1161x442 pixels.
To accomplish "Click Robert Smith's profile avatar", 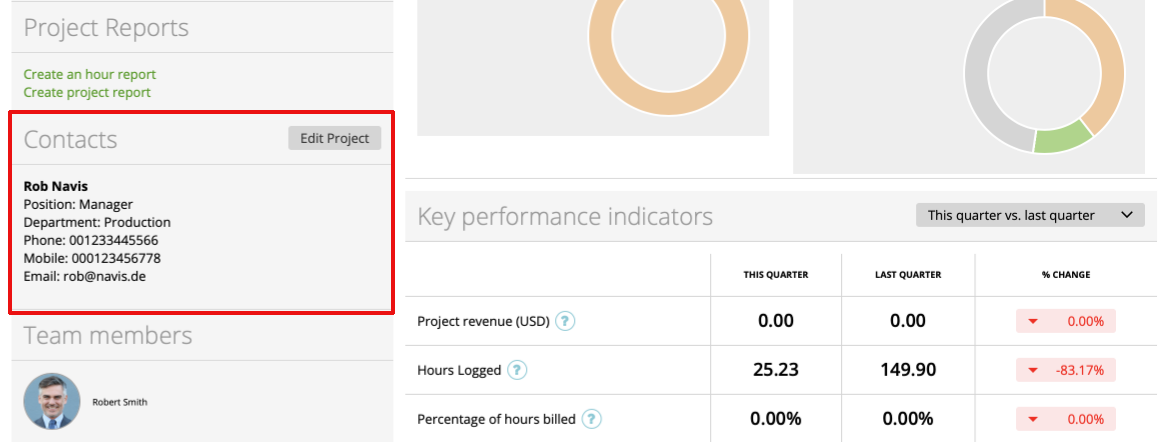I will coord(52,401).
